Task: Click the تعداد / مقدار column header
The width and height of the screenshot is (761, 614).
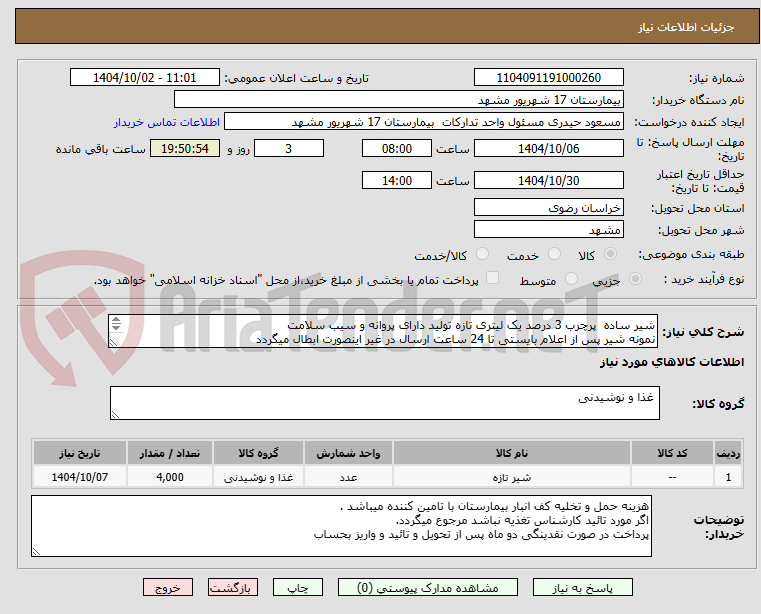Action: [x=170, y=453]
